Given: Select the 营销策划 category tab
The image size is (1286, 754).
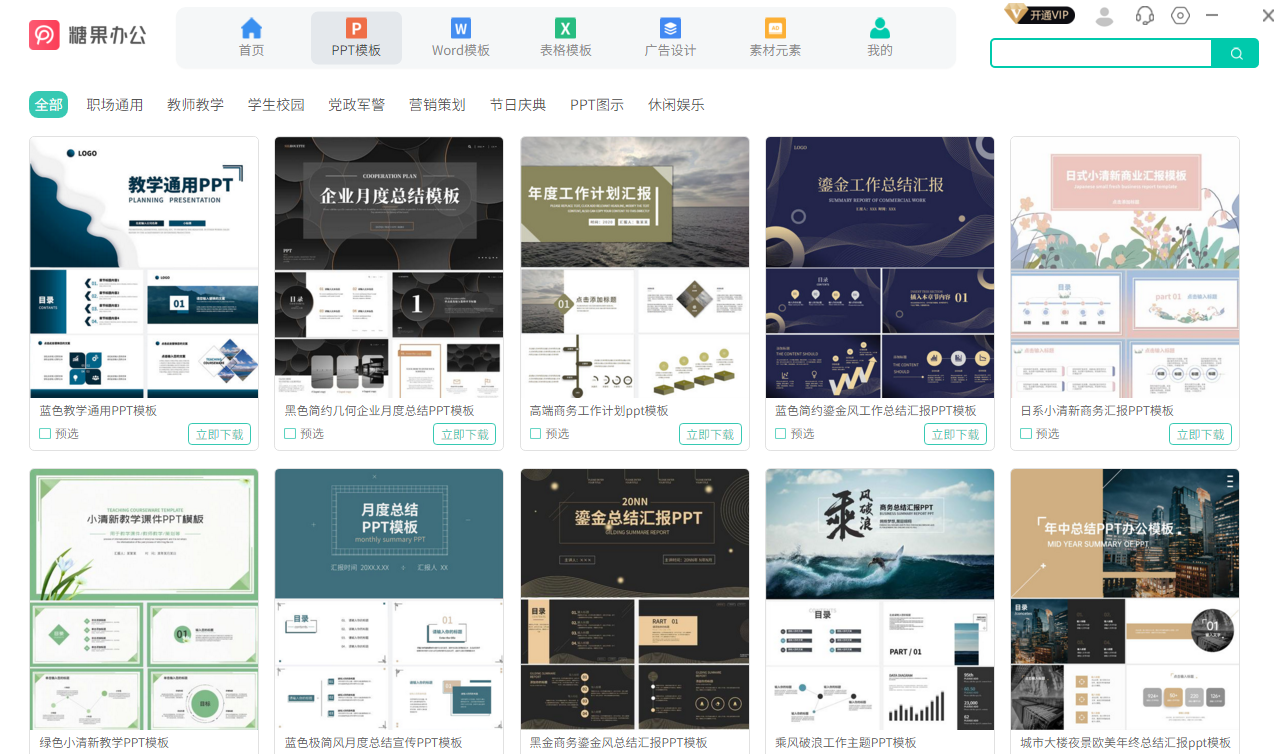Looking at the screenshot, I should click(437, 104).
